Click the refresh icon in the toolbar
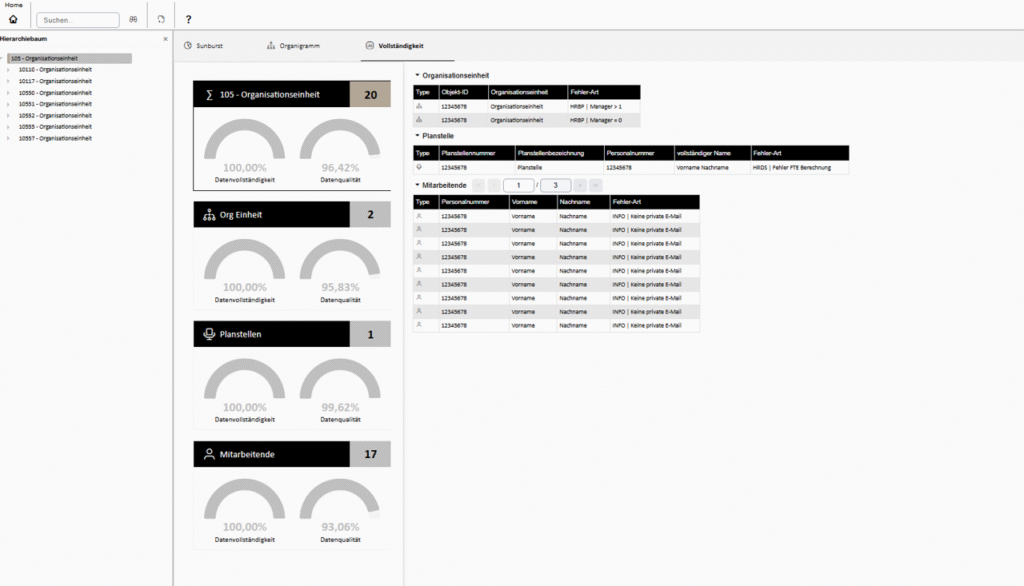The width and height of the screenshot is (1024, 586). (161, 19)
